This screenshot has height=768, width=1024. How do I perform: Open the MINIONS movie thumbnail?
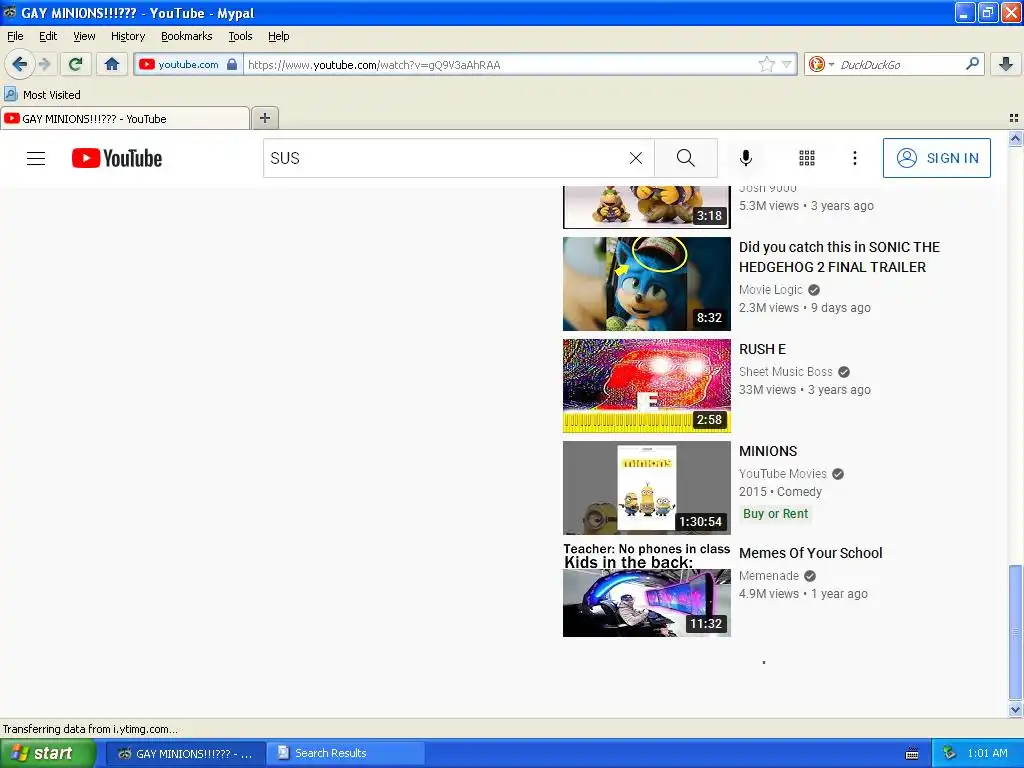647,487
